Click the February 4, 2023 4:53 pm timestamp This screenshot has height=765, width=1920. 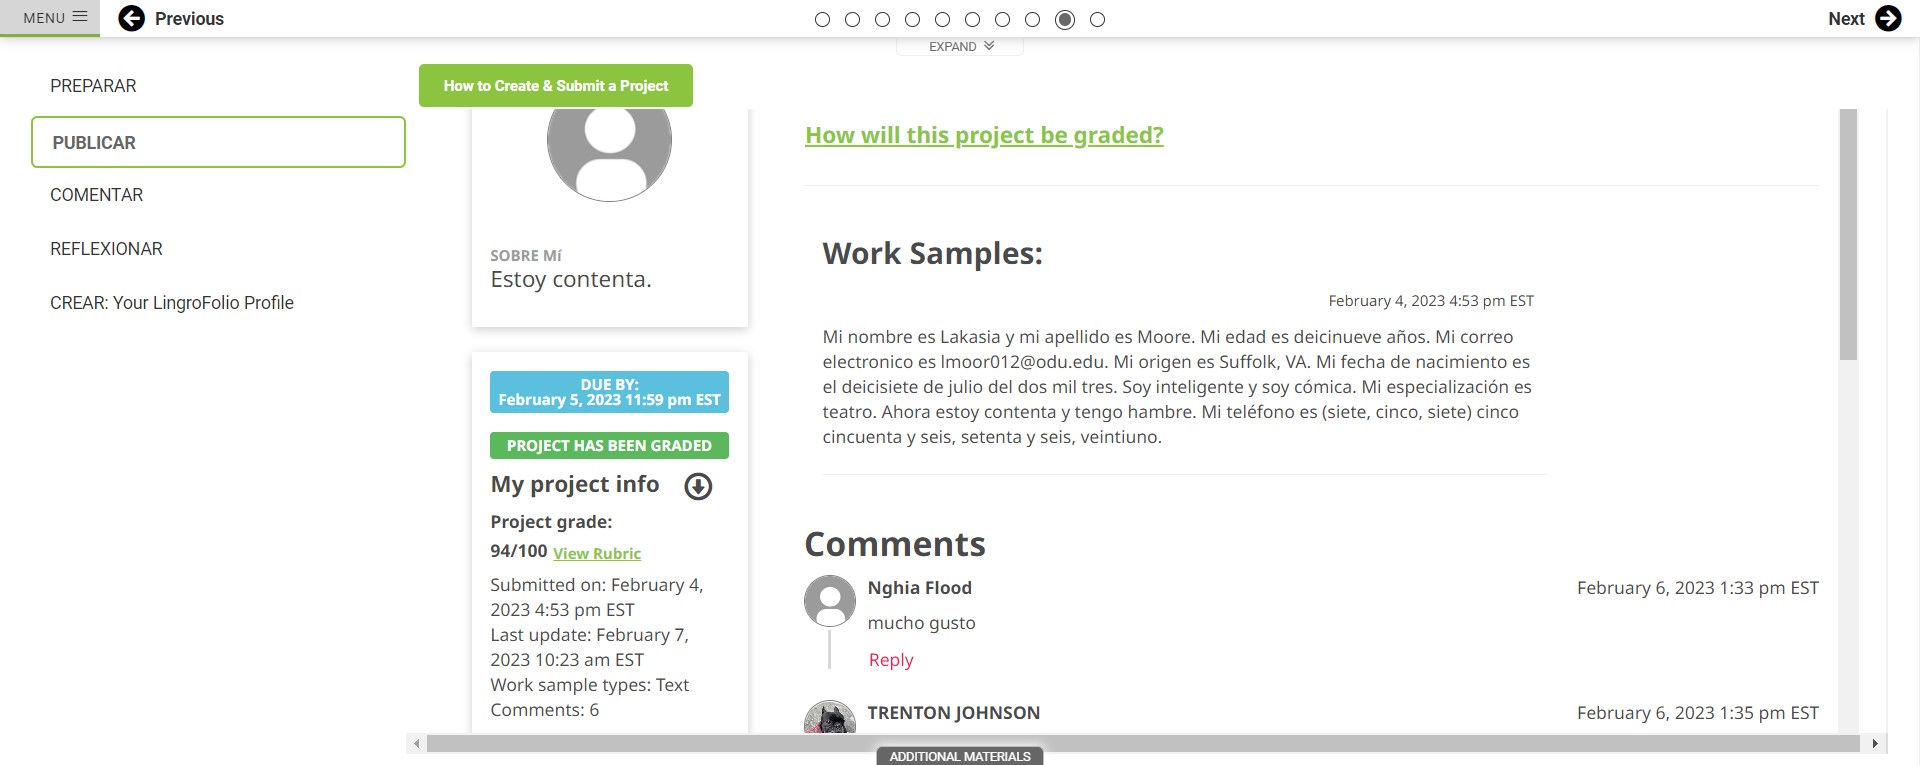1431,301
